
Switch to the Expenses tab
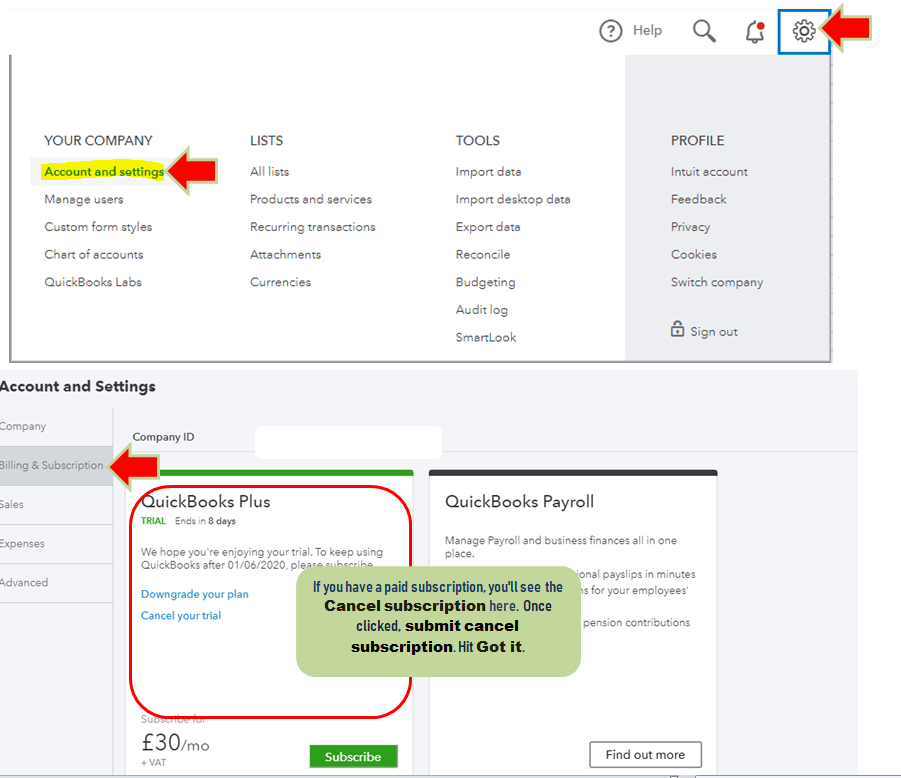(56, 544)
